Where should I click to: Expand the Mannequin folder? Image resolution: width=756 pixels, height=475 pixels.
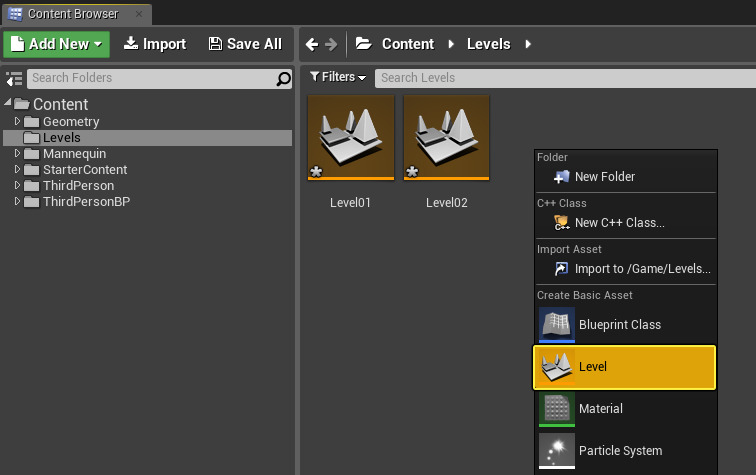click(17, 153)
